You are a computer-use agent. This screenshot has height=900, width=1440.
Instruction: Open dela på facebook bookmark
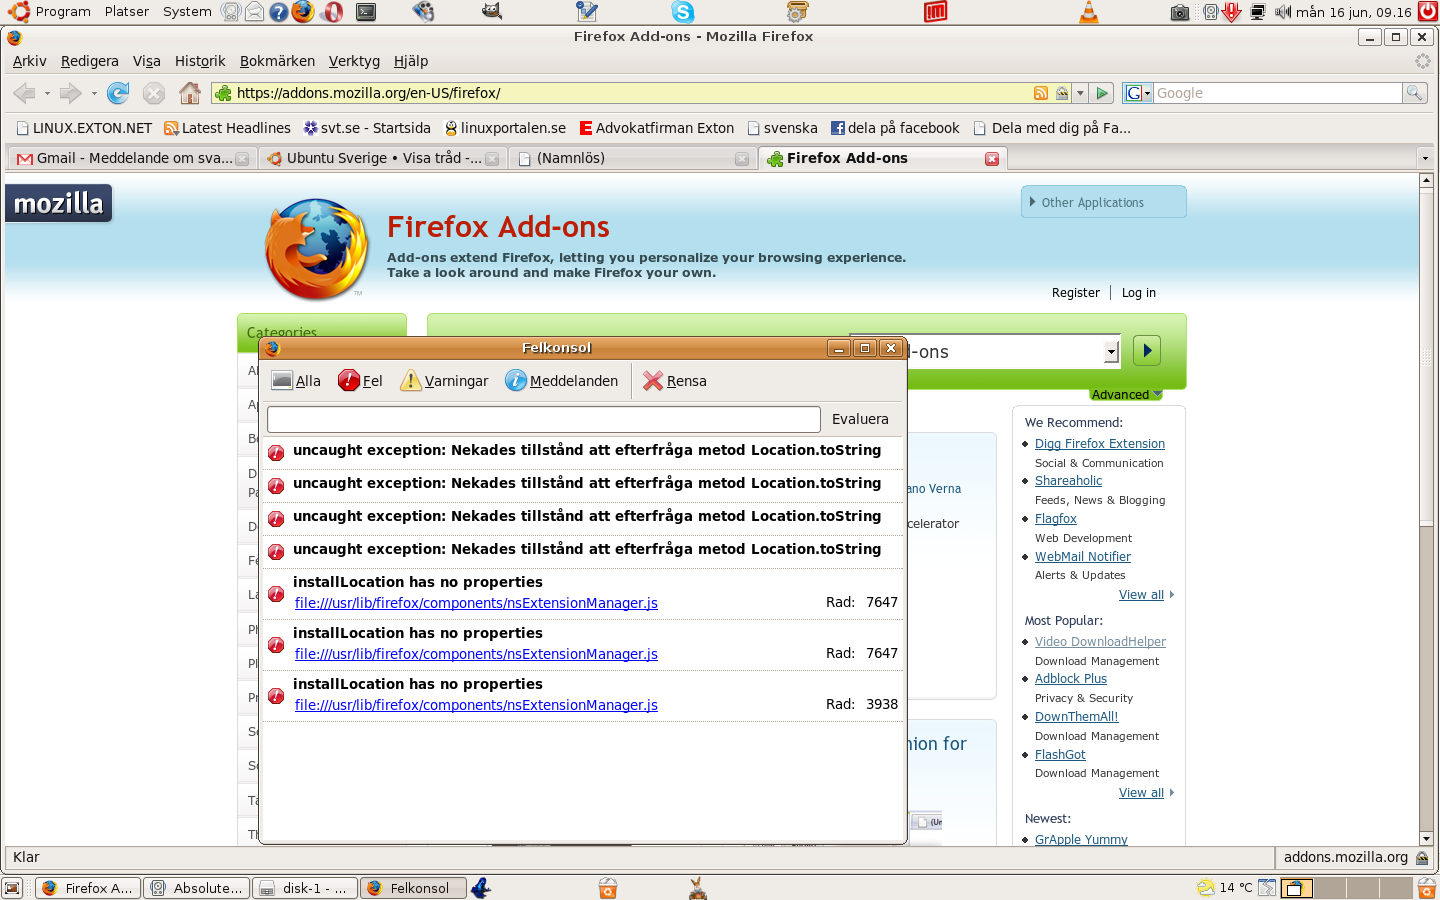pos(895,128)
